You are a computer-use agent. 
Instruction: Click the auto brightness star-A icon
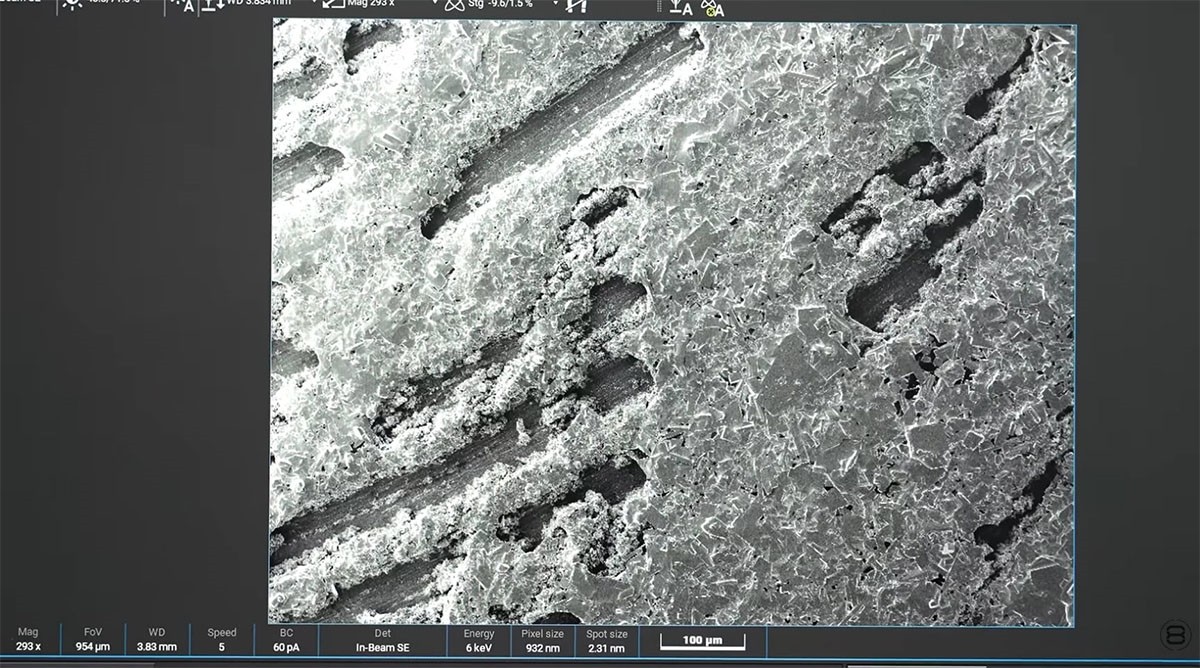coord(183,5)
